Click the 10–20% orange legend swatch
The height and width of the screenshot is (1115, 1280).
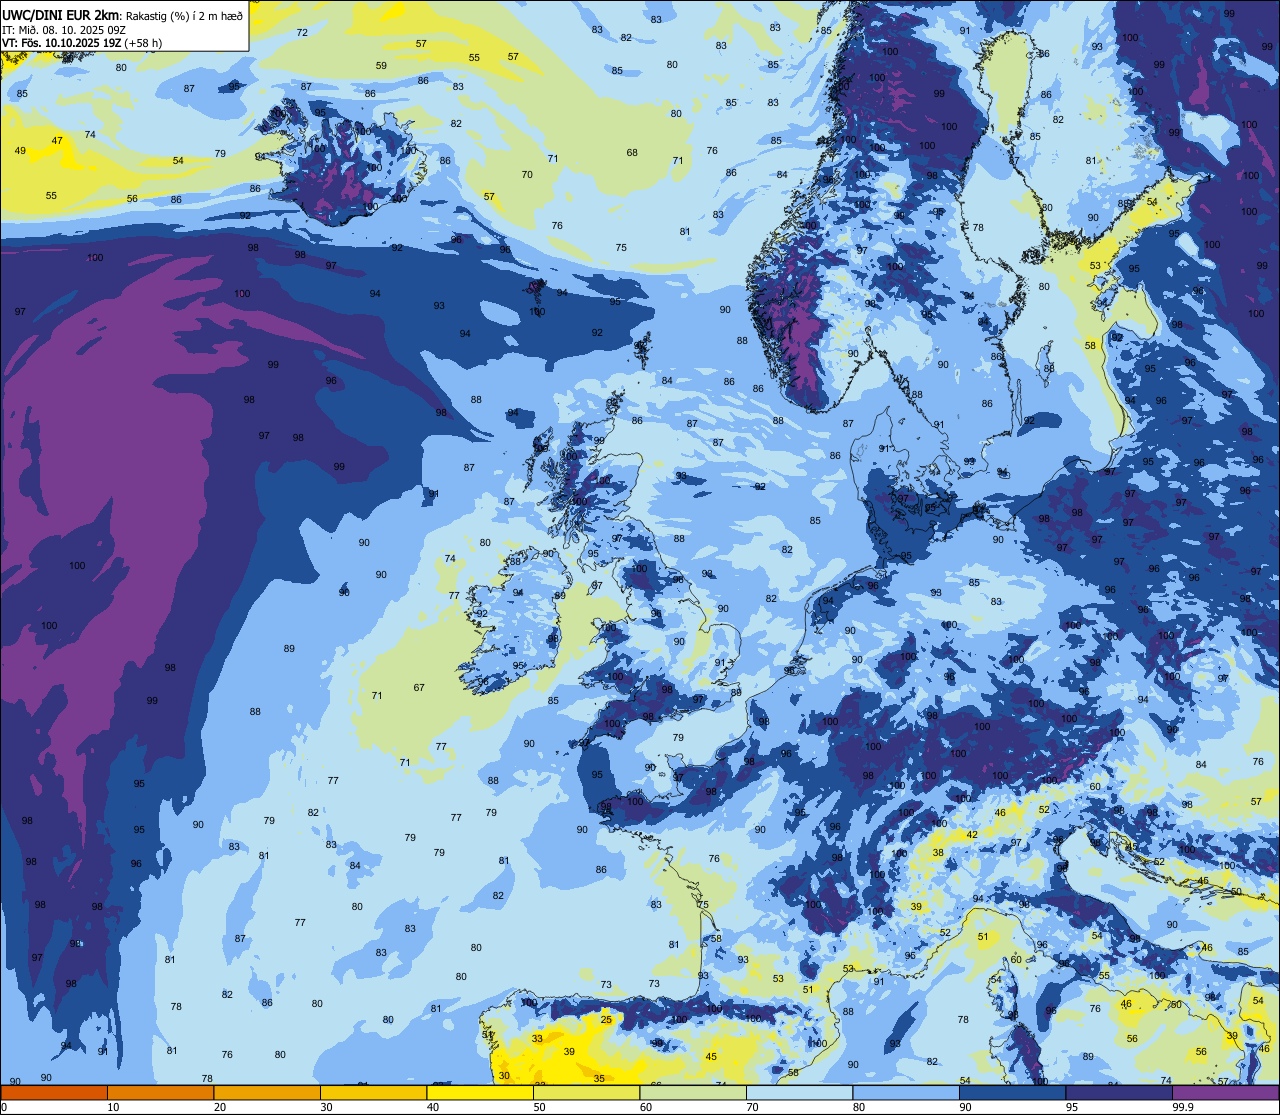[x=160, y=1093]
